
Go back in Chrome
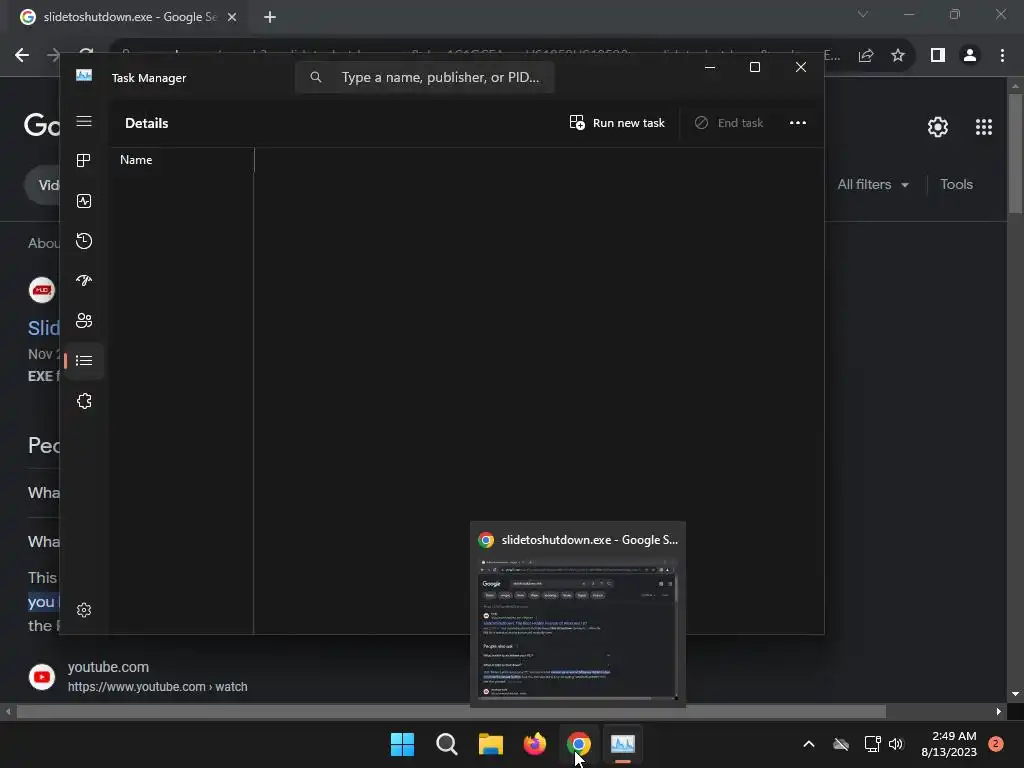pos(22,56)
